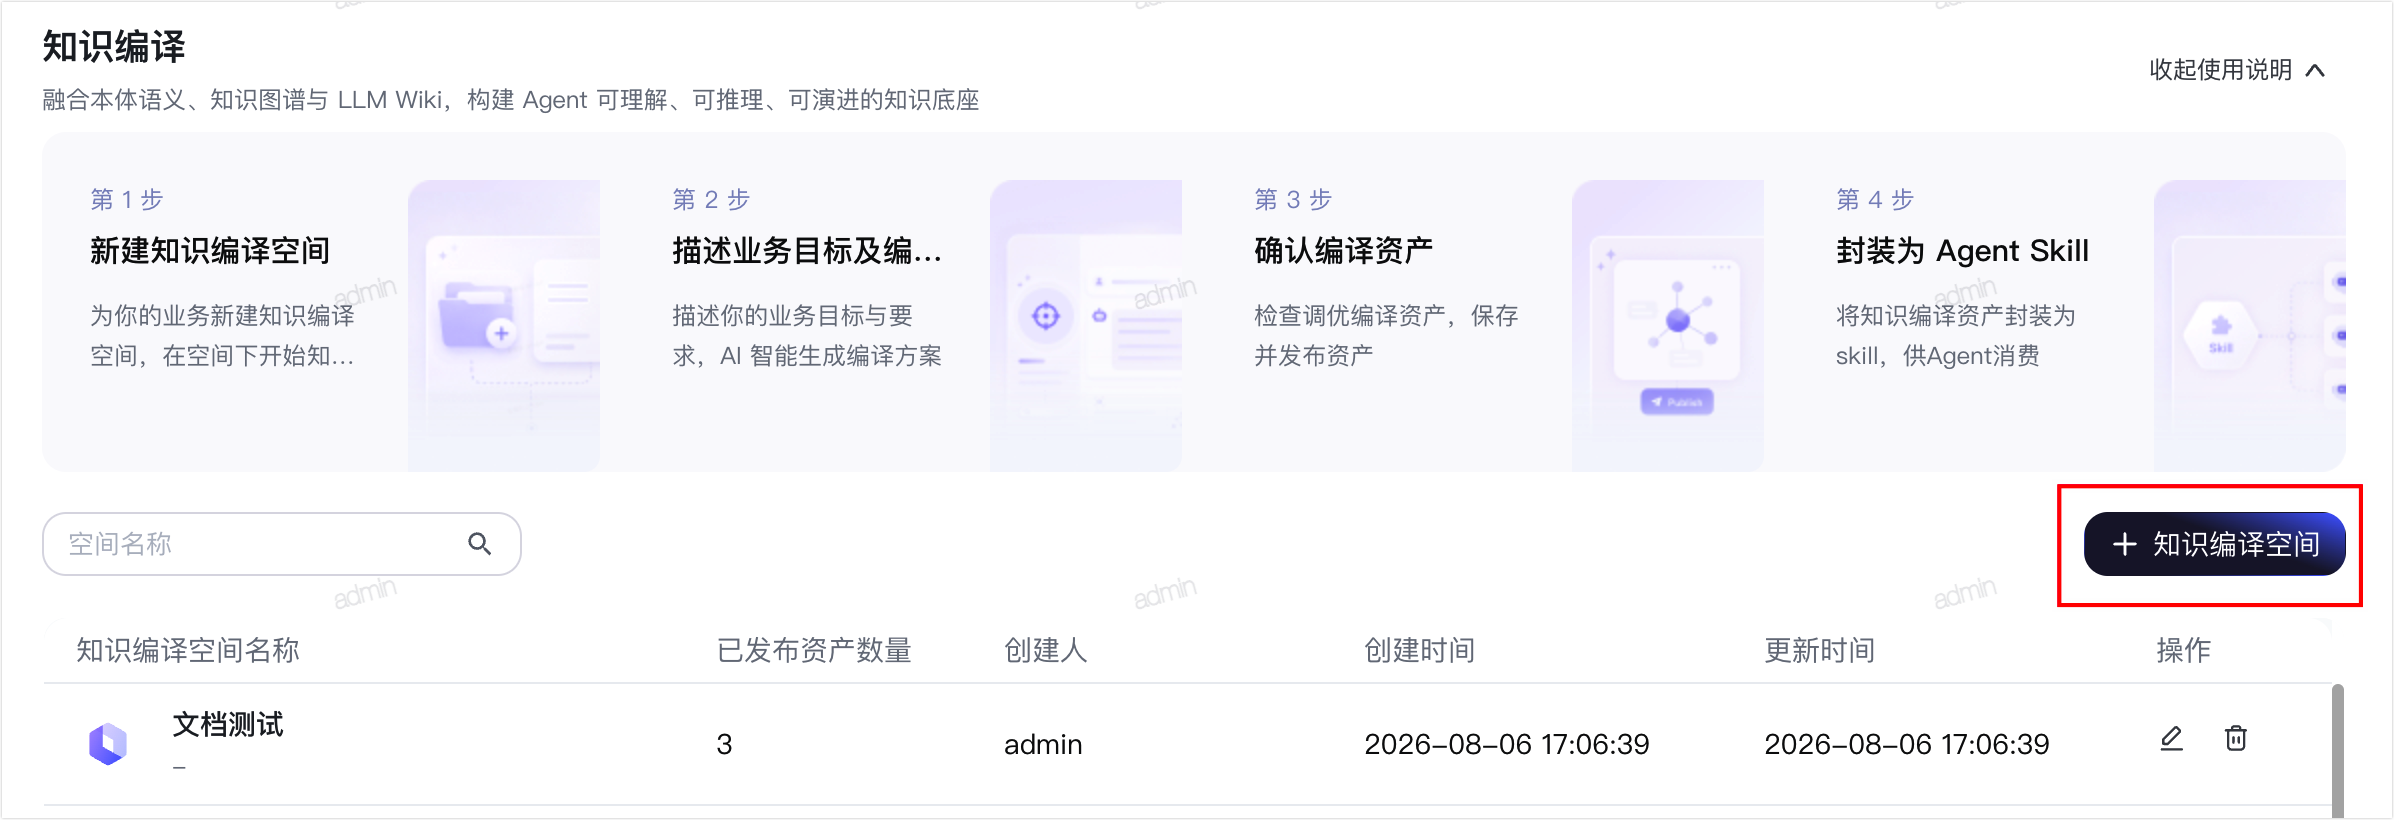This screenshot has width=2394, height=820.
Task: Click the creator cell admin
Action: 1043,744
